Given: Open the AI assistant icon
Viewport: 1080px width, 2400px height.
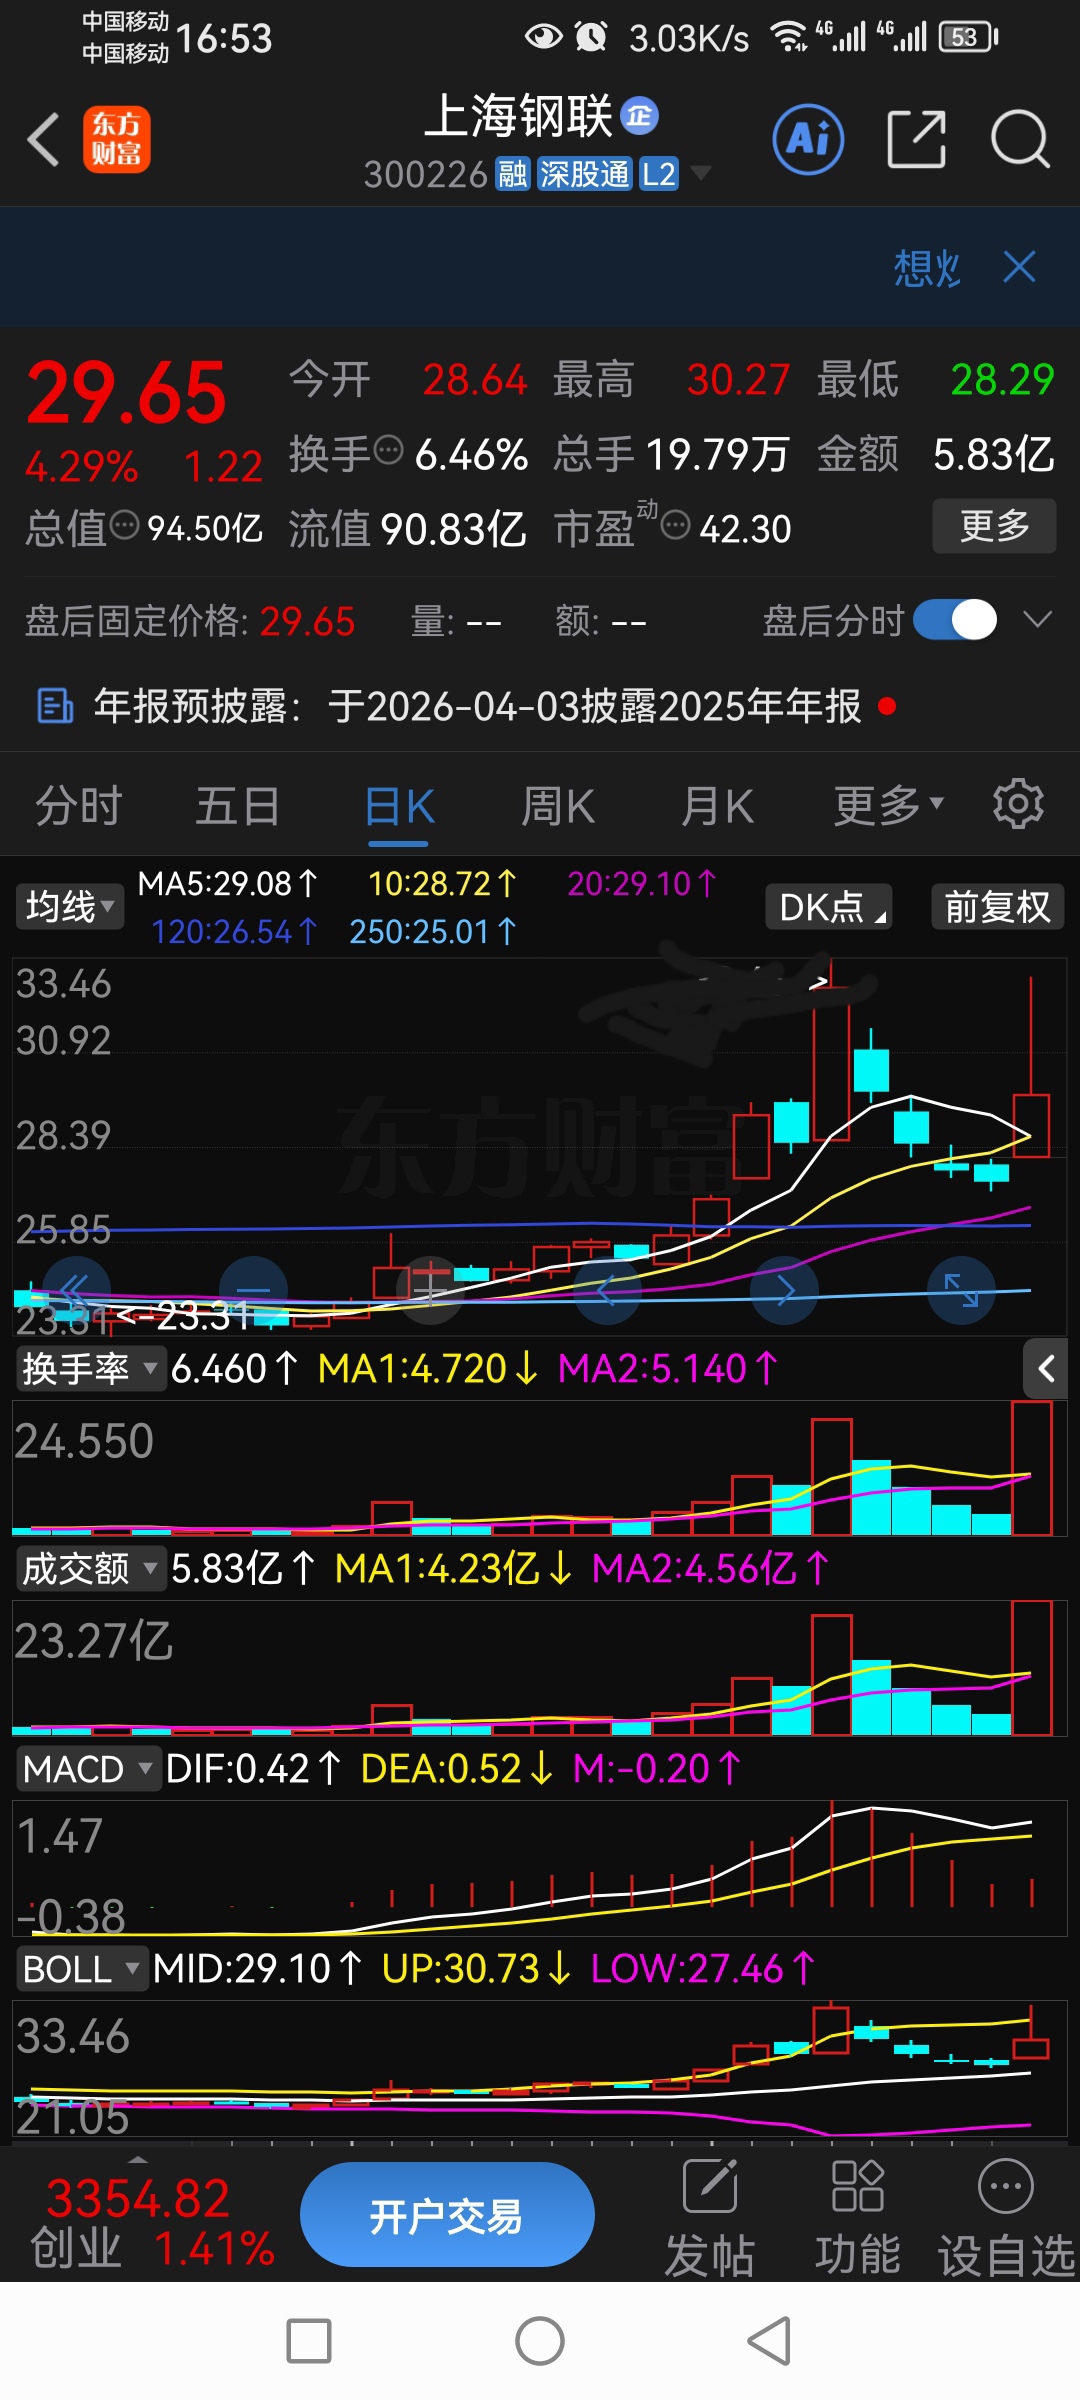Looking at the screenshot, I should [x=808, y=139].
